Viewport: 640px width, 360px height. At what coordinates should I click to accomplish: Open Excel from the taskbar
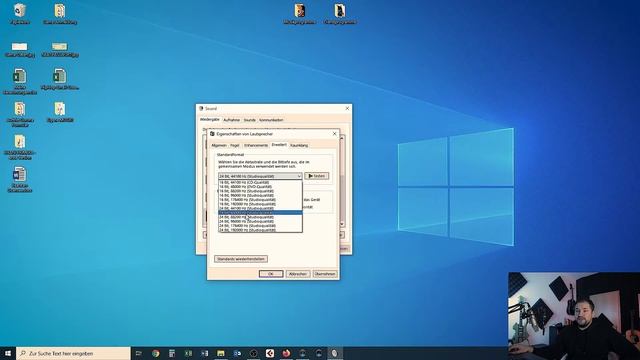[188, 353]
